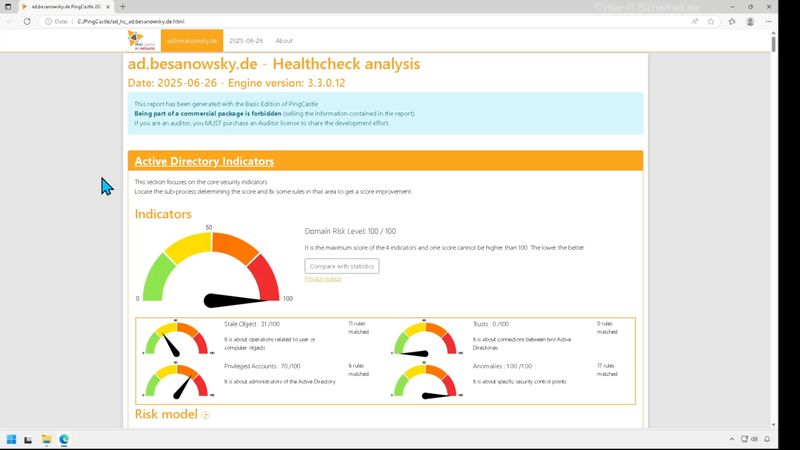Open the Edge profile avatar
This screenshot has height=450, width=800.
pyautogui.click(x=750, y=21)
